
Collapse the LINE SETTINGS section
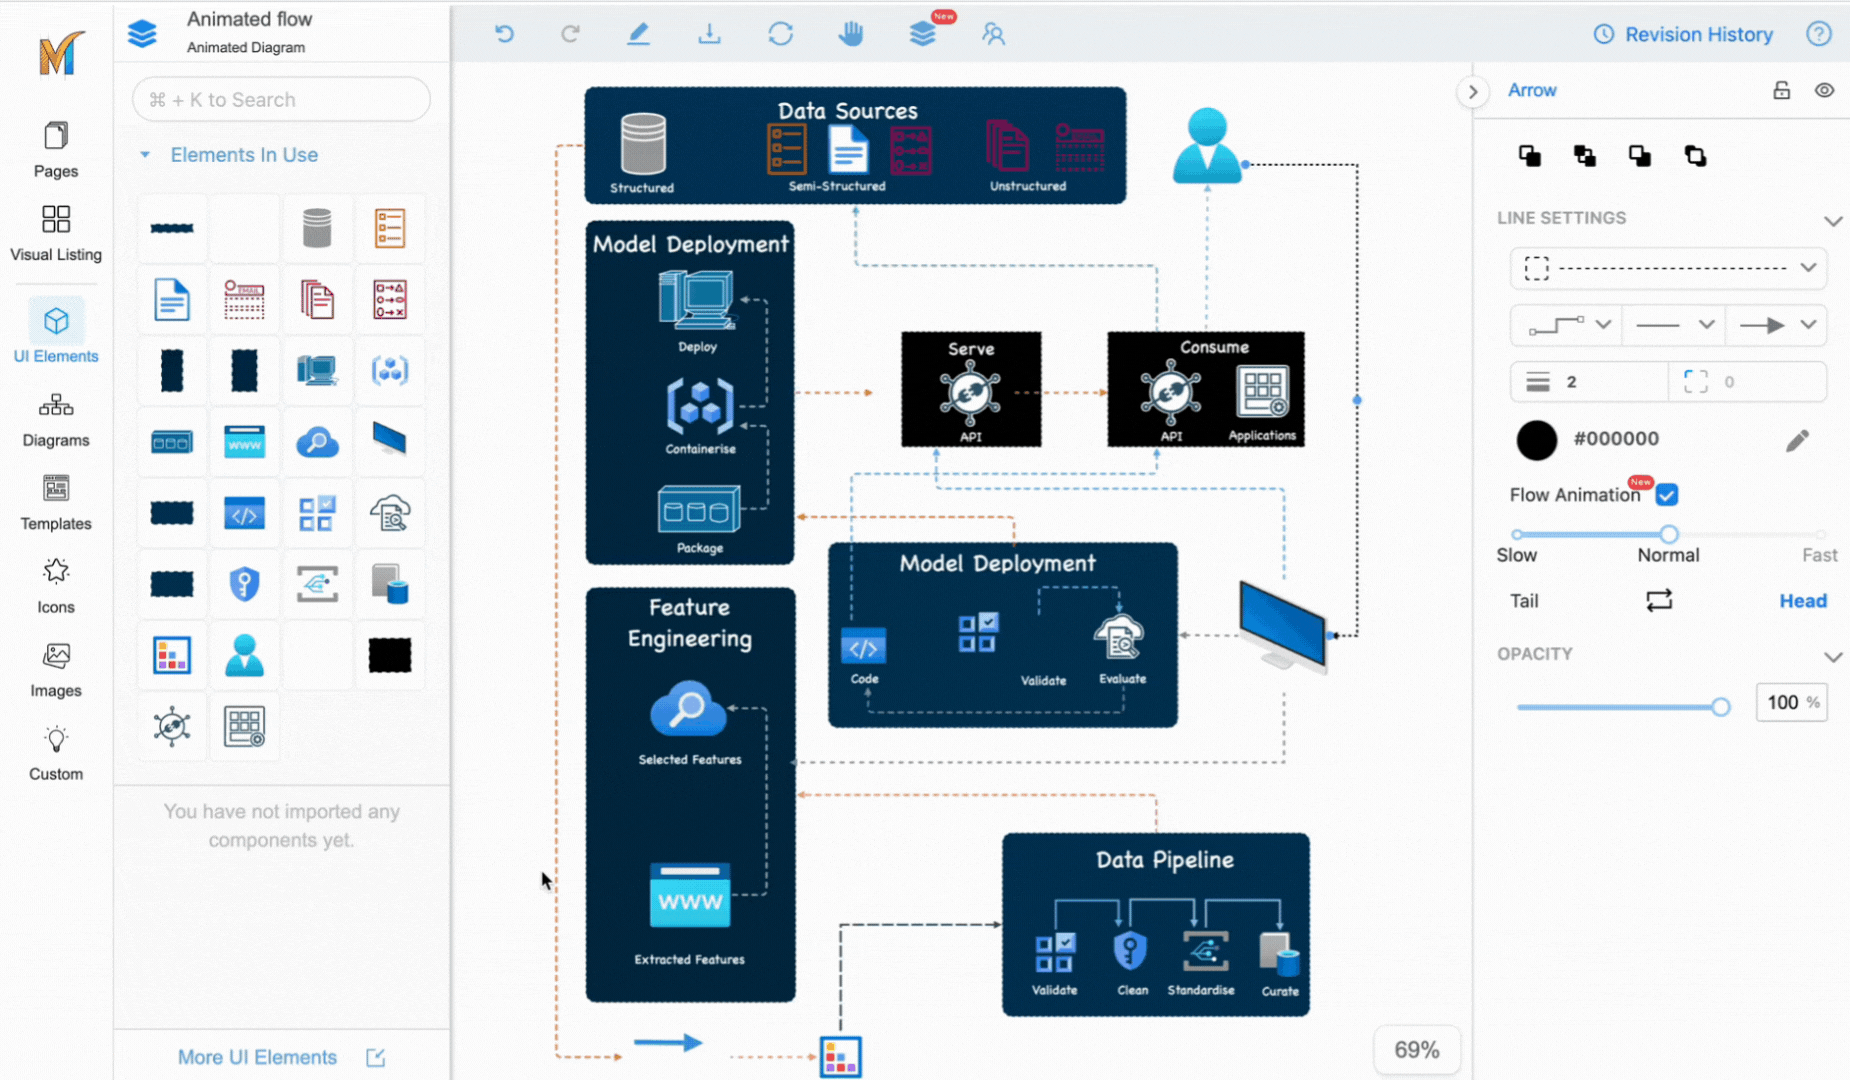[x=1832, y=221]
